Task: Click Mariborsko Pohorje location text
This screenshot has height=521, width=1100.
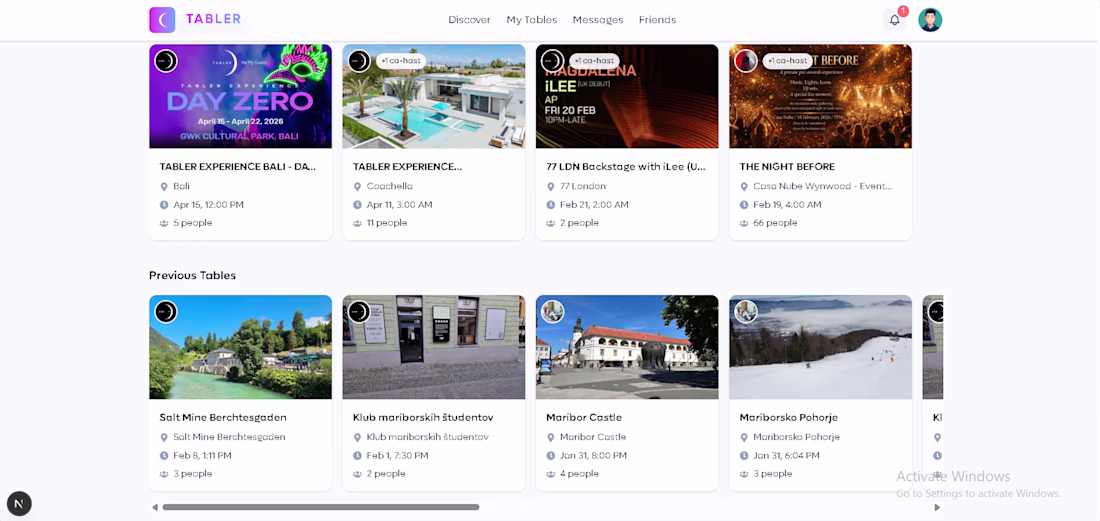Action: (796, 437)
